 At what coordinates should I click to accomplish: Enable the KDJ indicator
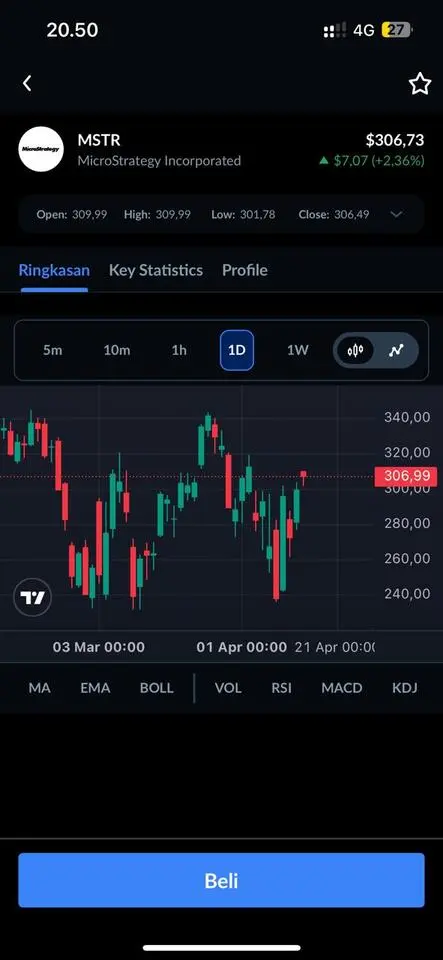(x=404, y=688)
